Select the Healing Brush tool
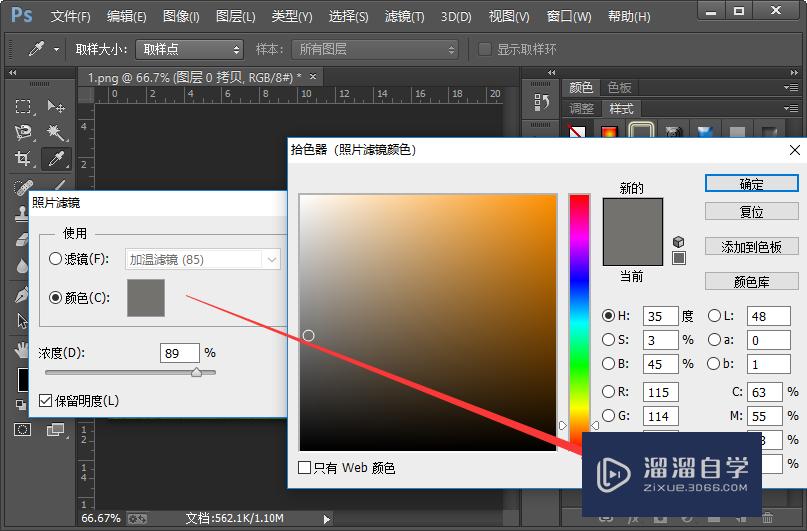This screenshot has width=807, height=531. click(23, 187)
